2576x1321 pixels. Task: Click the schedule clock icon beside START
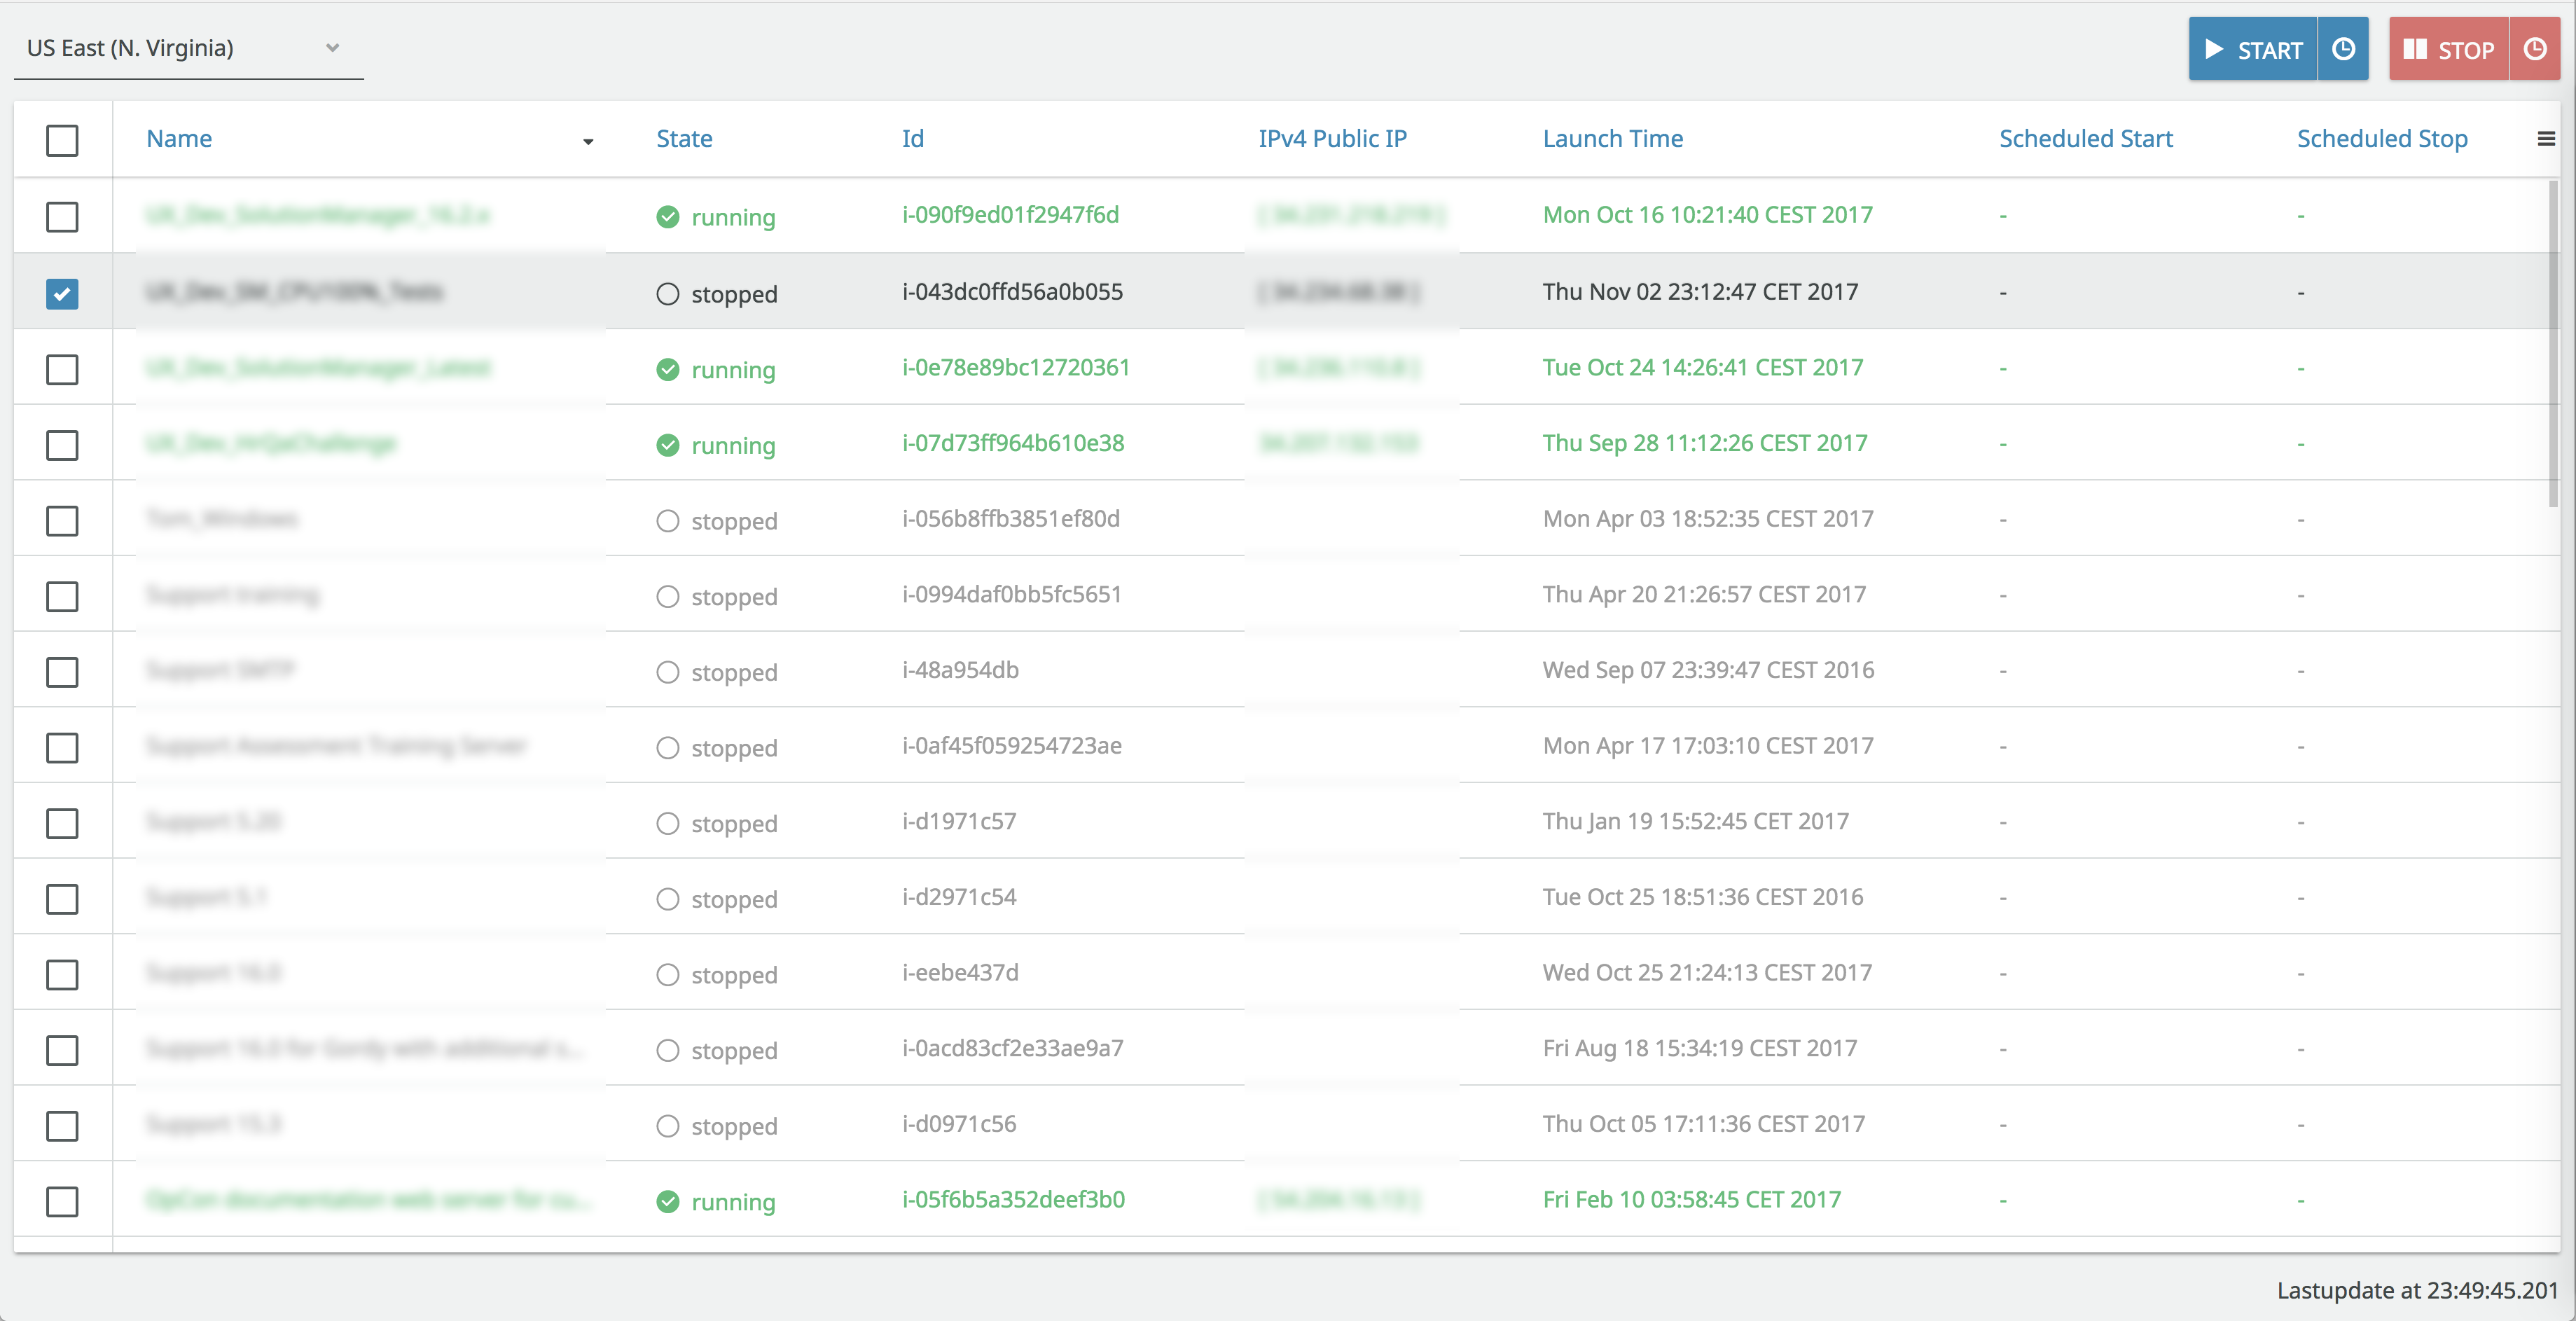pos(2343,49)
